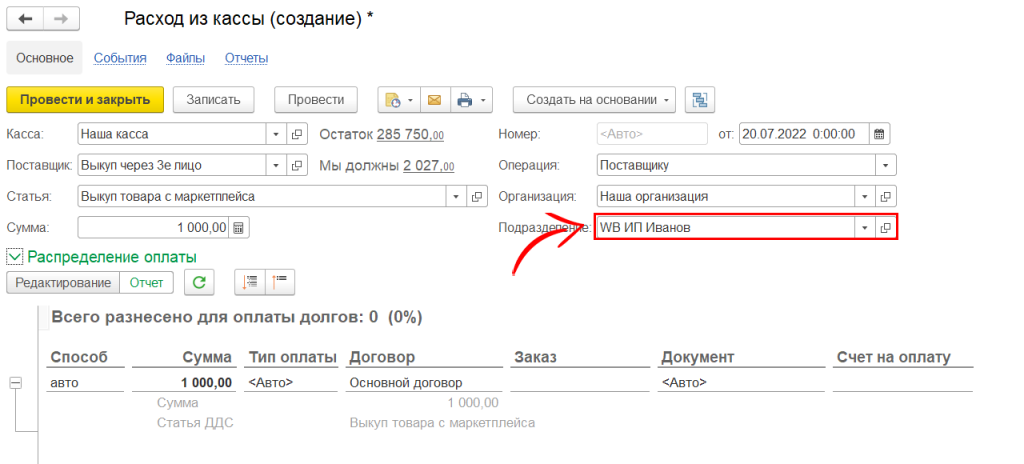Click the envelope email icon
The height and width of the screenshot is (464, 1024).
(x=434, y=100)
